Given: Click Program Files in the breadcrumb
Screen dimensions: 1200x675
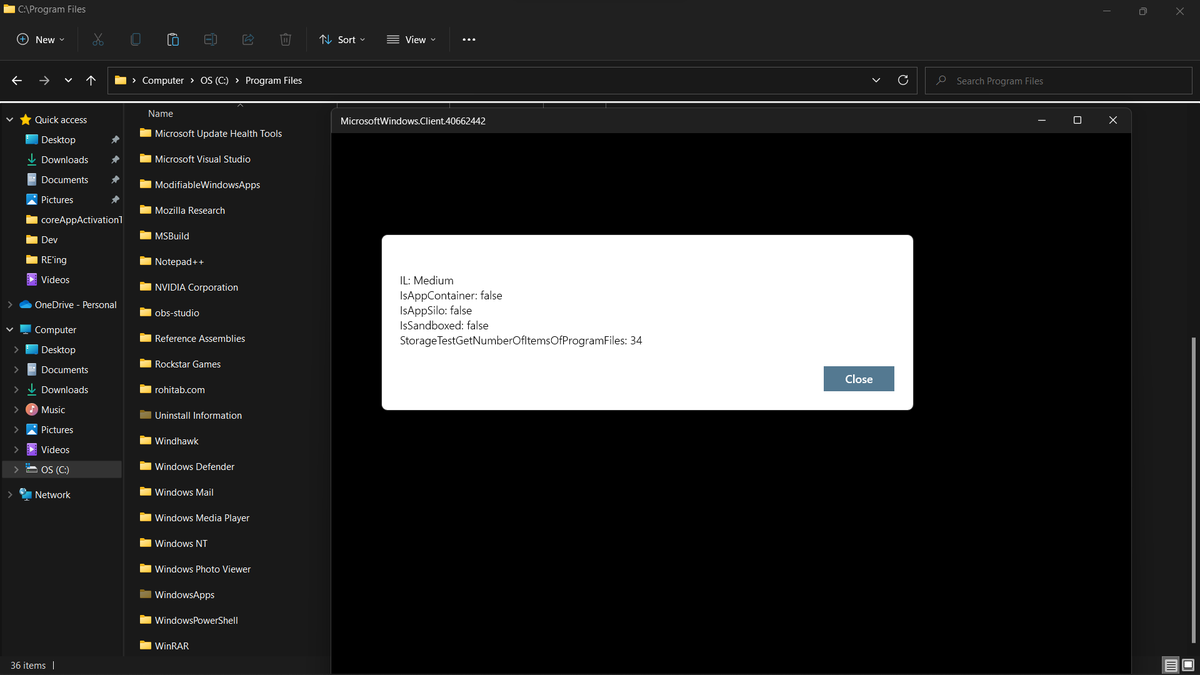Looking at the screenshot, I should (x=274, y=80).
